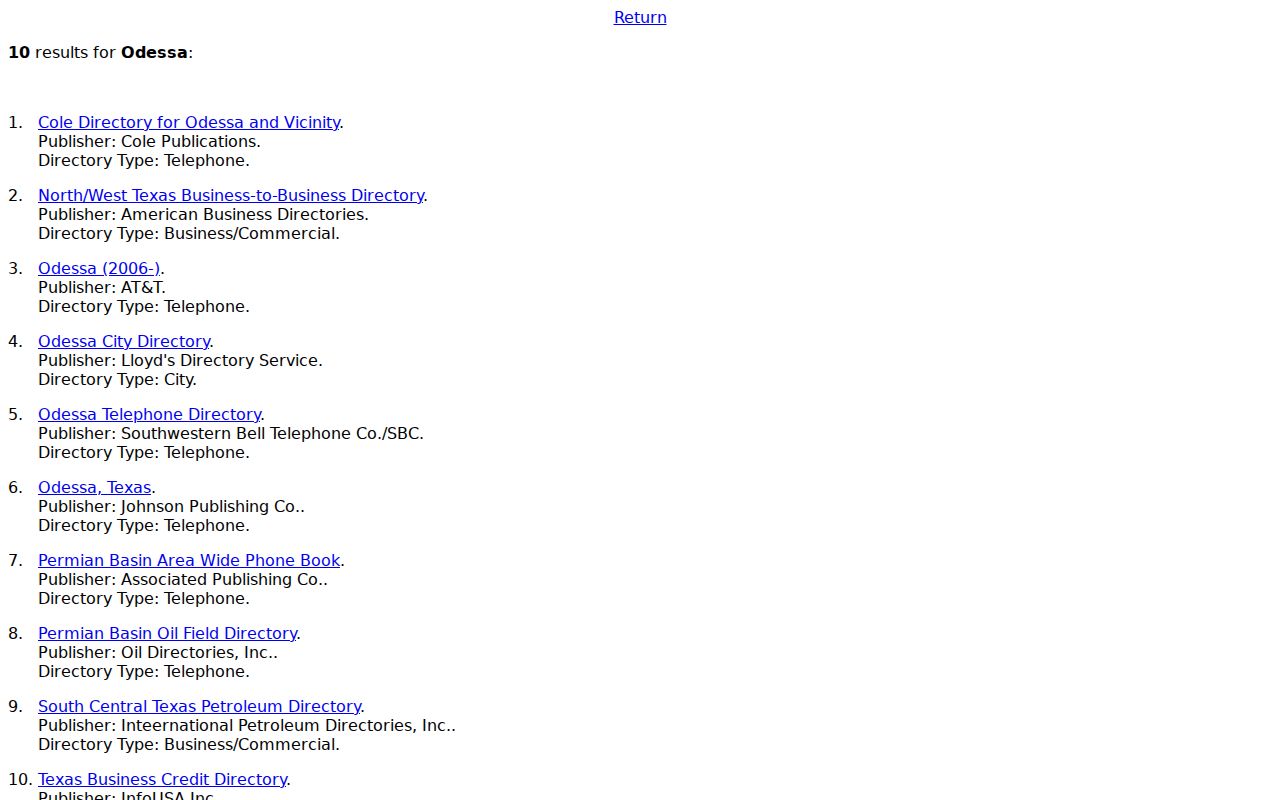Click Directory Type under Odessa, Texas
The height and width of the screenshot is (800, 1280).
144,525
